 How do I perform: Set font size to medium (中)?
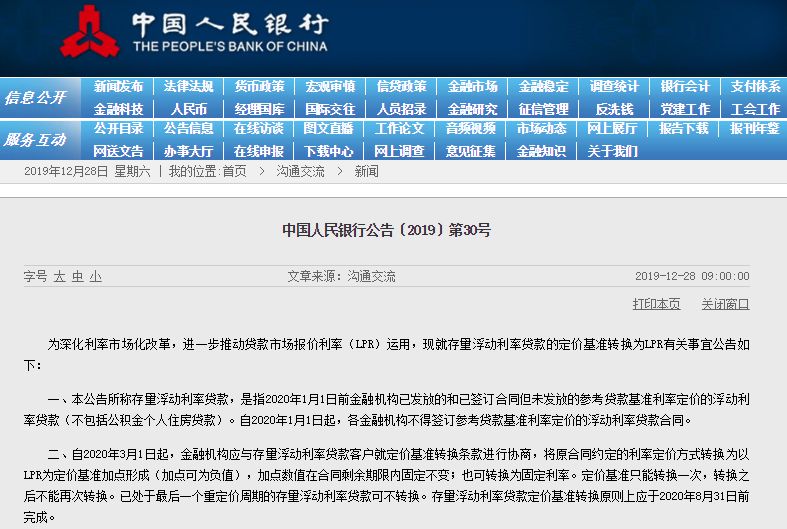(x=77, y=276)
